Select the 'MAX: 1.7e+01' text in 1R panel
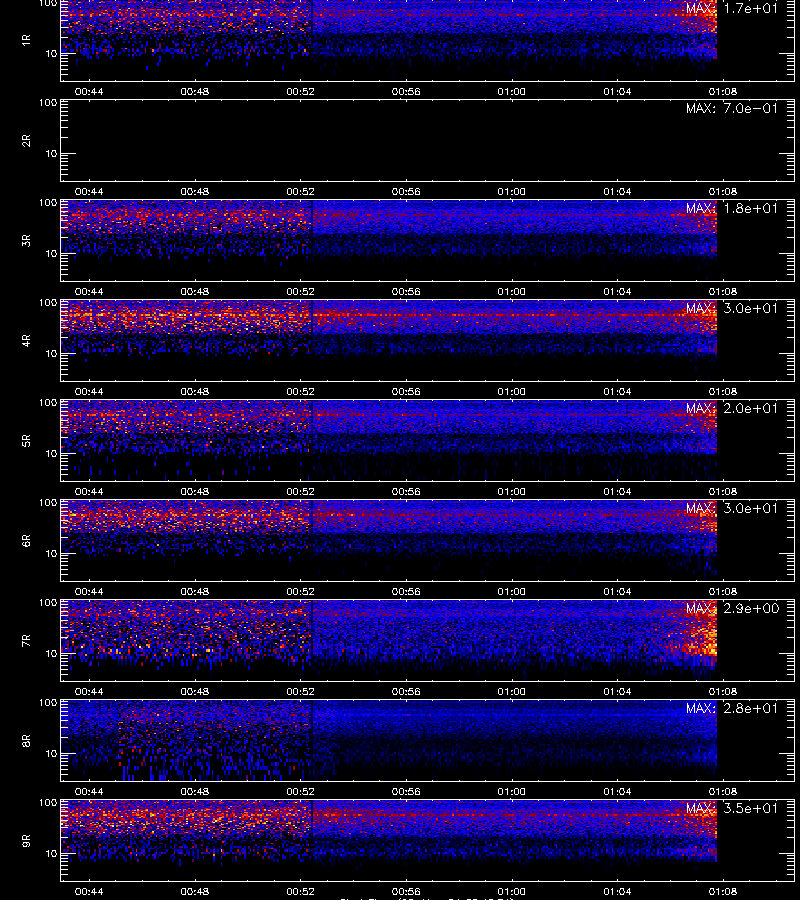Image resolution: width=800 pixels, height=900 pixels. click(x=732, y=8)
